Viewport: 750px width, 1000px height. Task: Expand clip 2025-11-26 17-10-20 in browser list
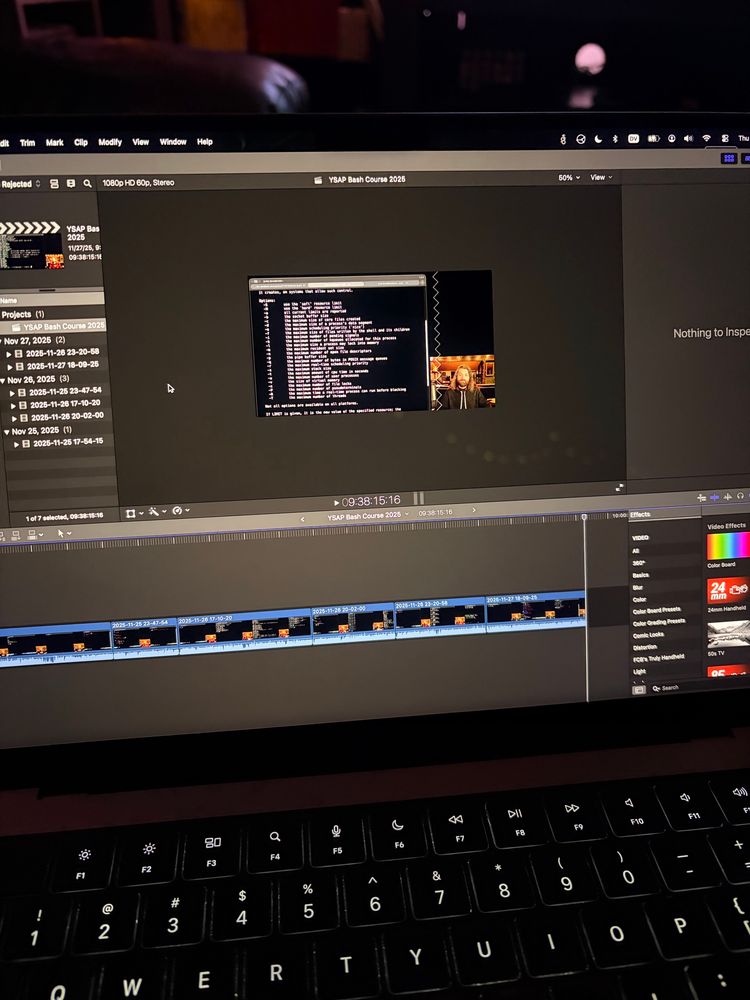(x=13, y=406)
